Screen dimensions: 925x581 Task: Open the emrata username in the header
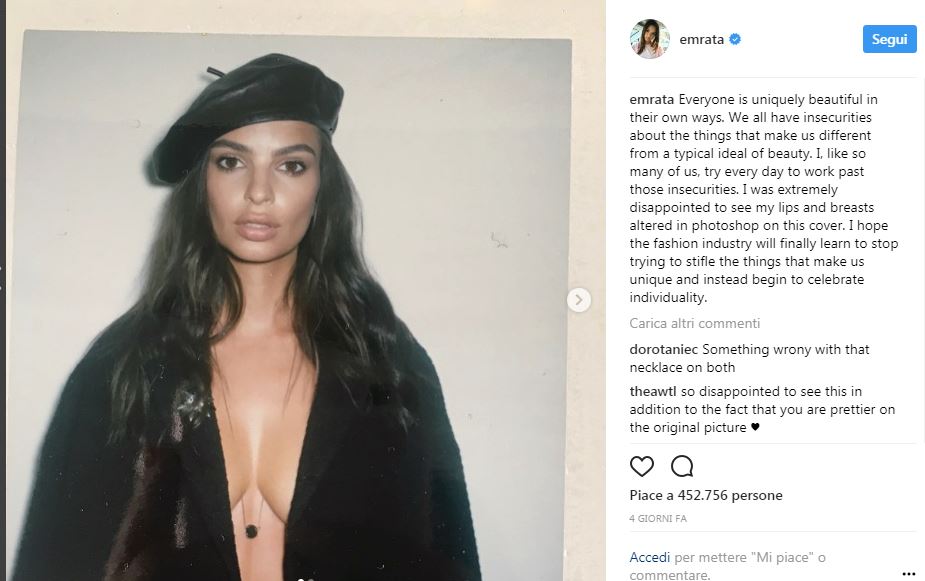click(x=701, y=40)
